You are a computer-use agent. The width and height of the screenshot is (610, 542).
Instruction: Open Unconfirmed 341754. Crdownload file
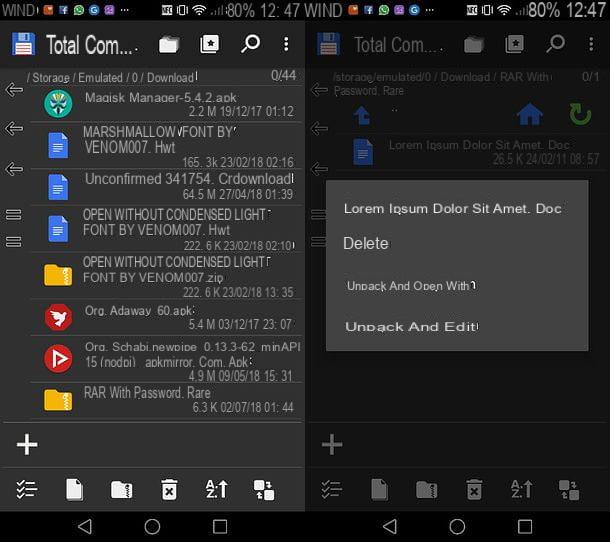click(167, 187)
